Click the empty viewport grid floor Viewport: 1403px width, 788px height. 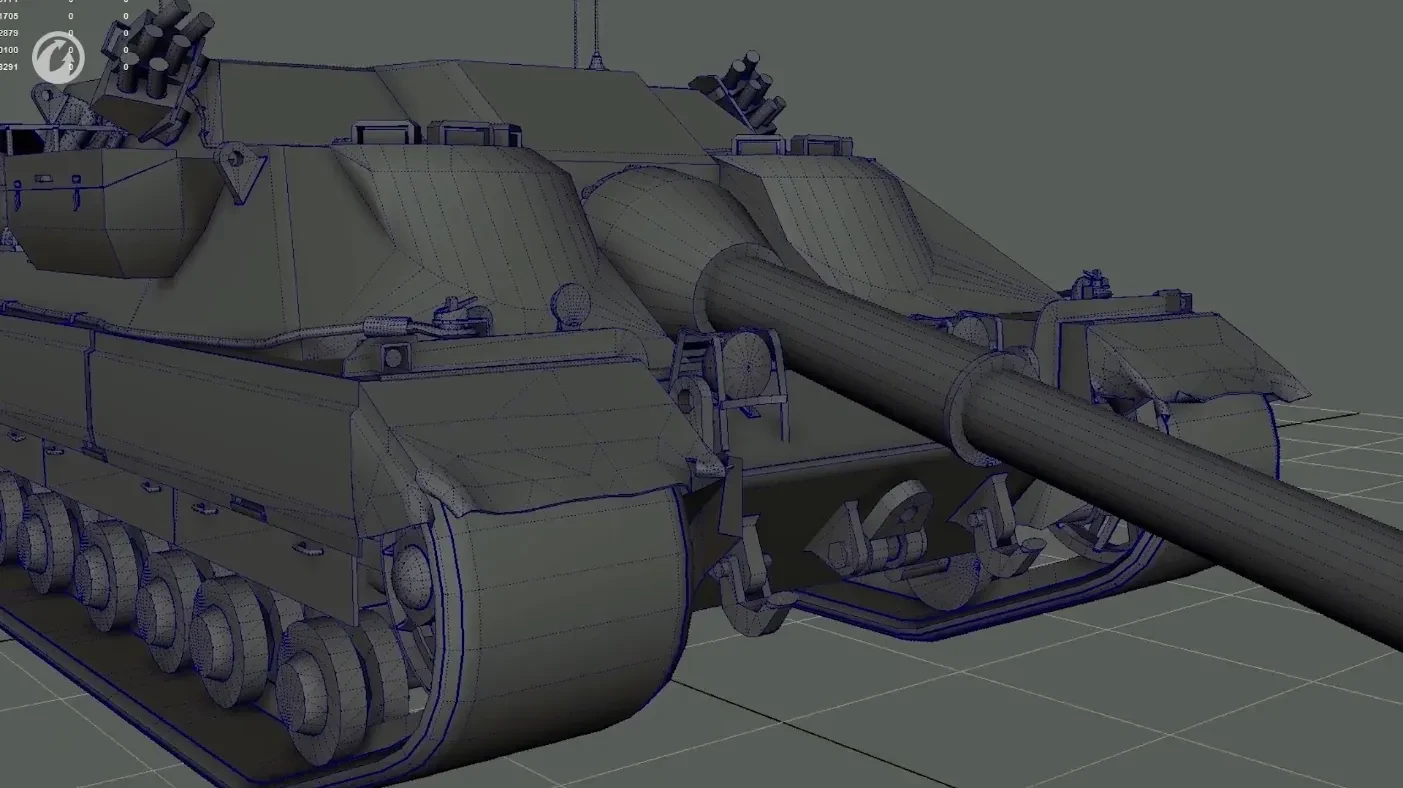pos(1000,720)
